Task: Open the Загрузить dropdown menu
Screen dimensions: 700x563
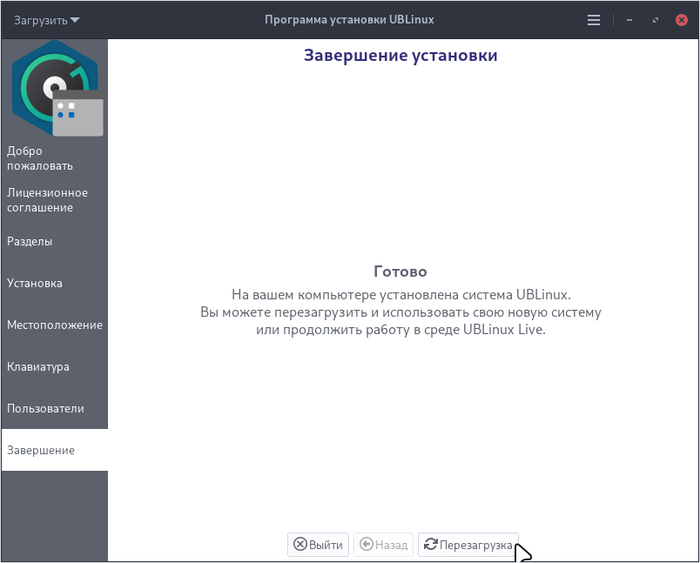Action: click(x=46, y=19)
